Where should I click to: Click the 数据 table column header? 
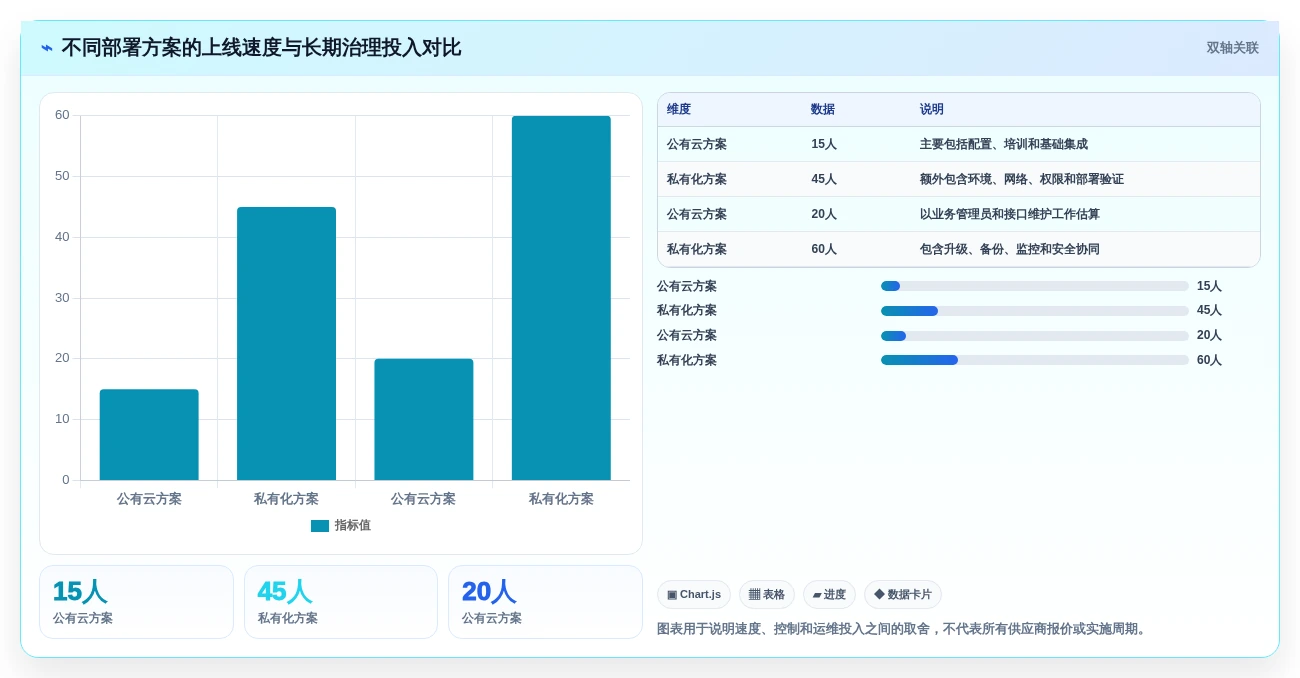click(x=823, y=110)
